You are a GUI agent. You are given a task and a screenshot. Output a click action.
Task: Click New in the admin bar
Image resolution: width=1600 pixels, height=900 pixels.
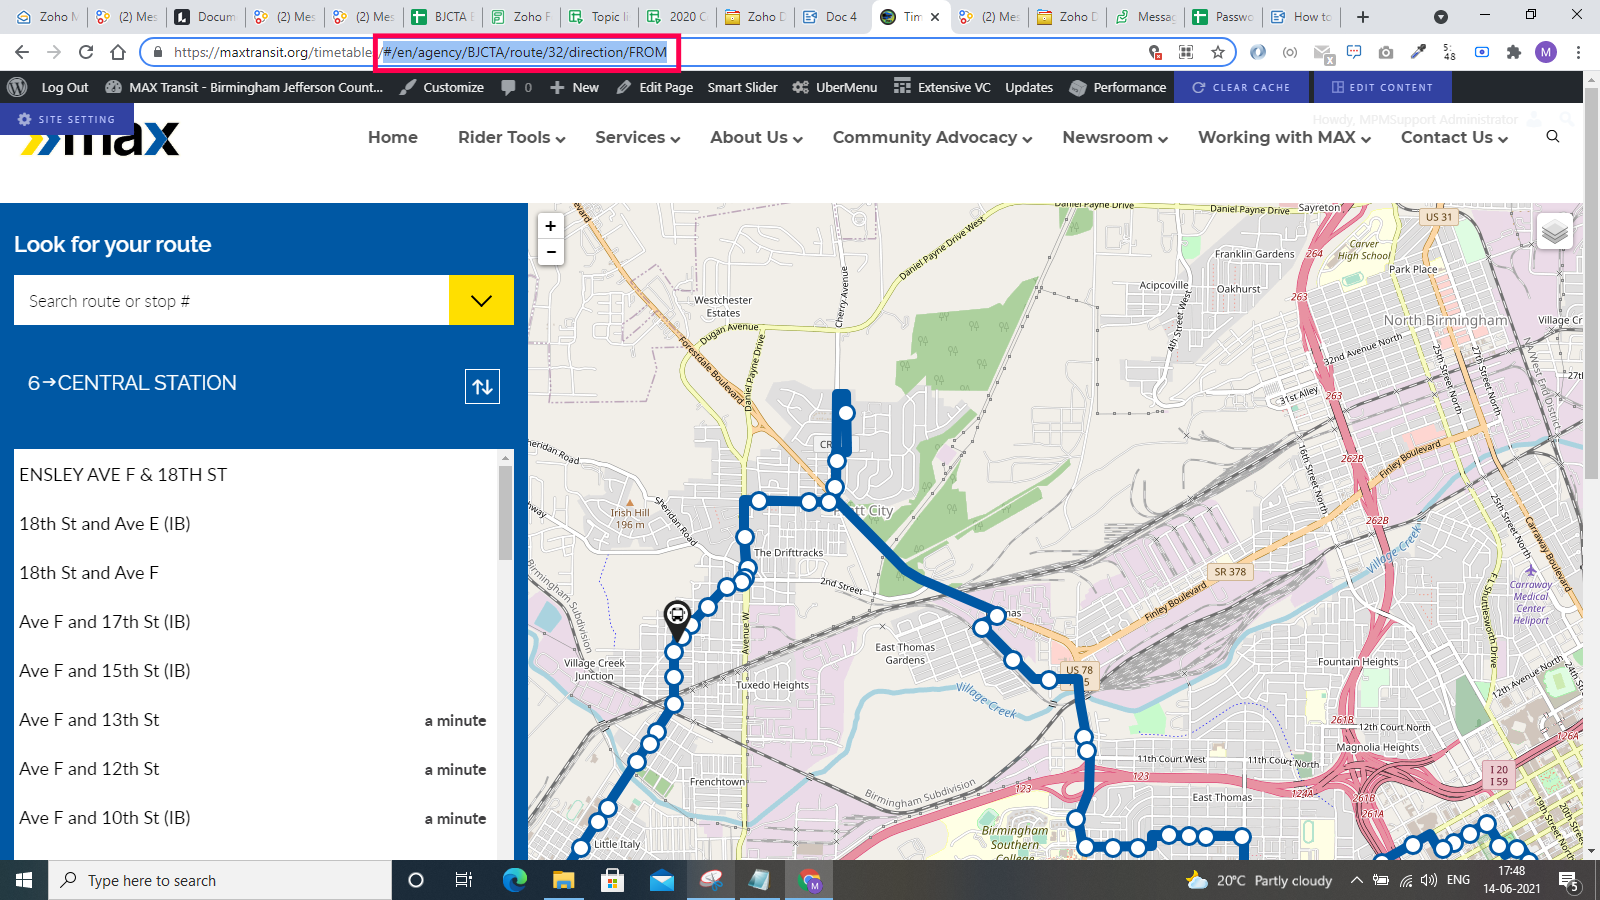tap(575, 87)
